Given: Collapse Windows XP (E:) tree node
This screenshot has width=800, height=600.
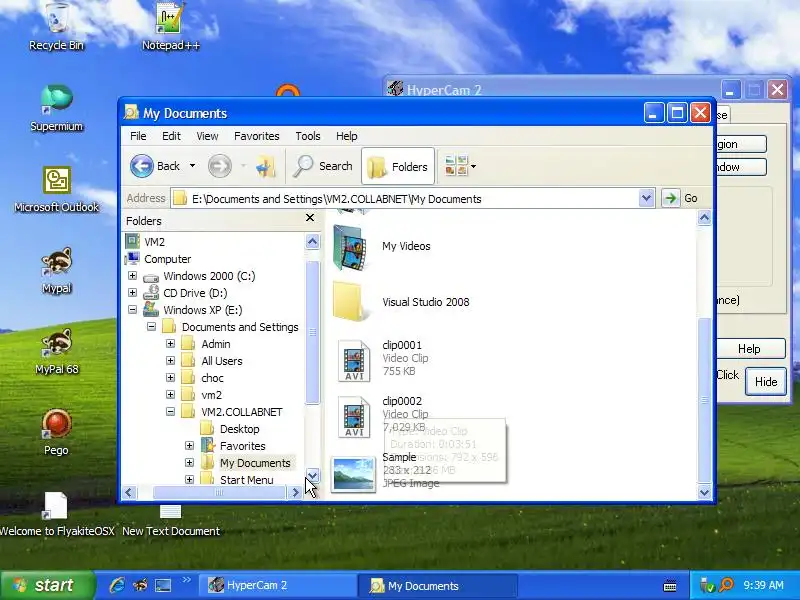Looking at the screenshot, I should click(132, 309).
